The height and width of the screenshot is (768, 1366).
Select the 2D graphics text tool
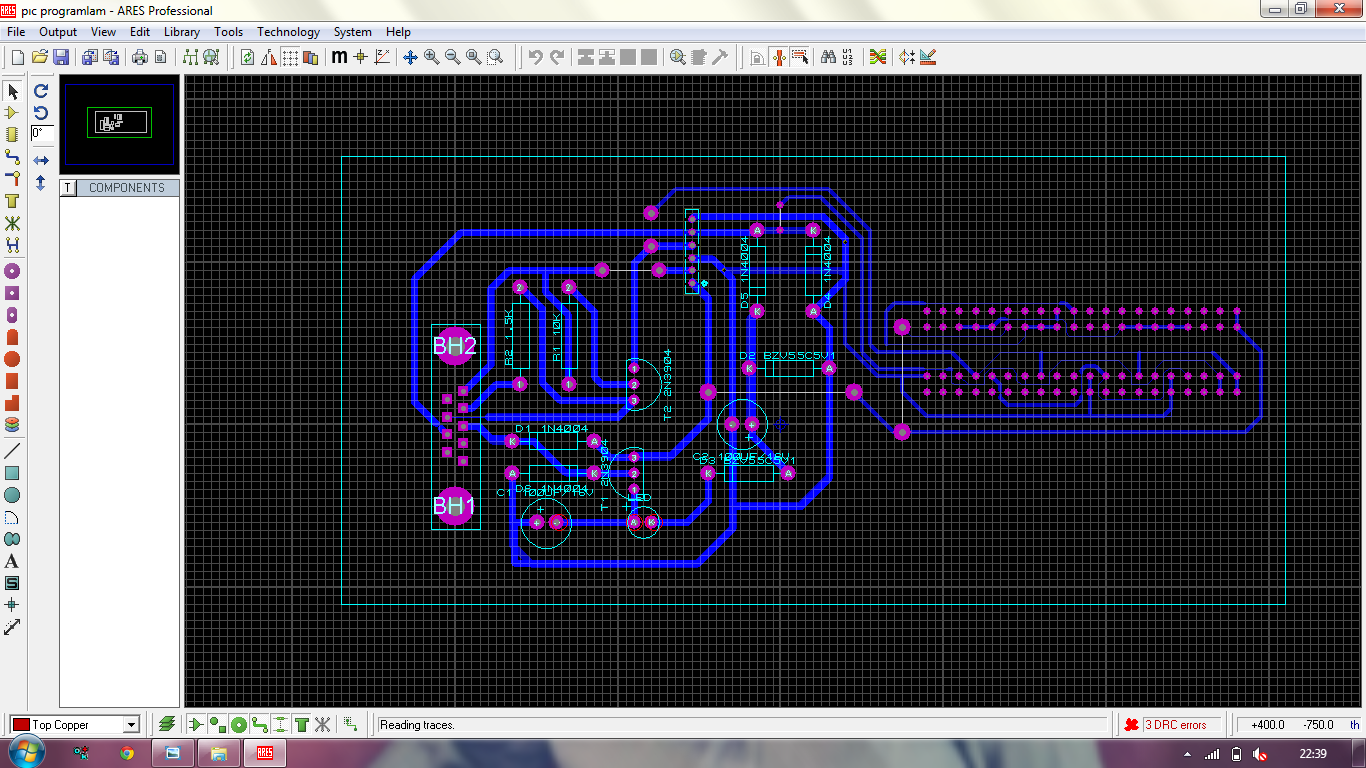(12, 561)
